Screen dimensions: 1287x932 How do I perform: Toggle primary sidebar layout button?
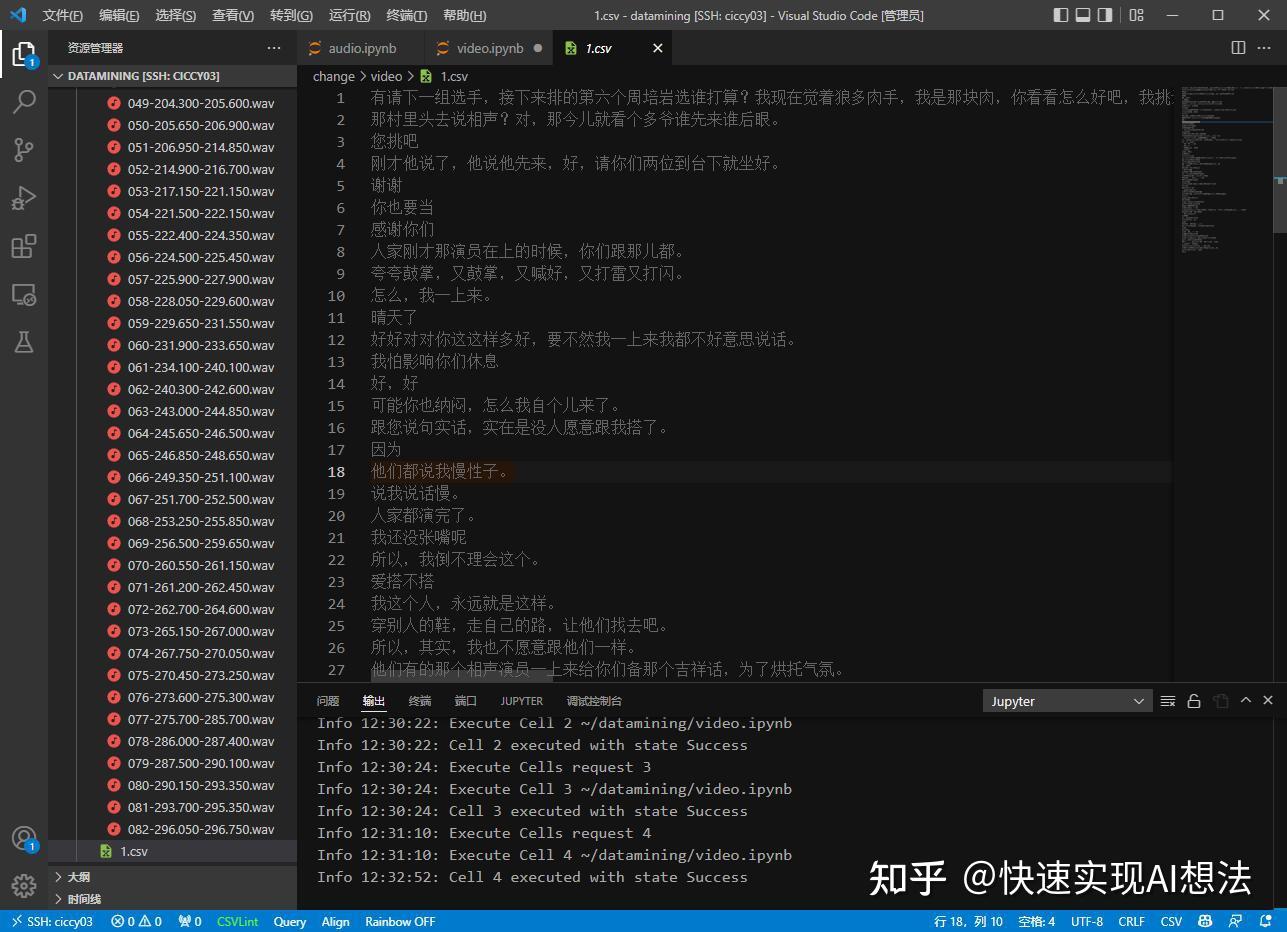pos(1061,15)
